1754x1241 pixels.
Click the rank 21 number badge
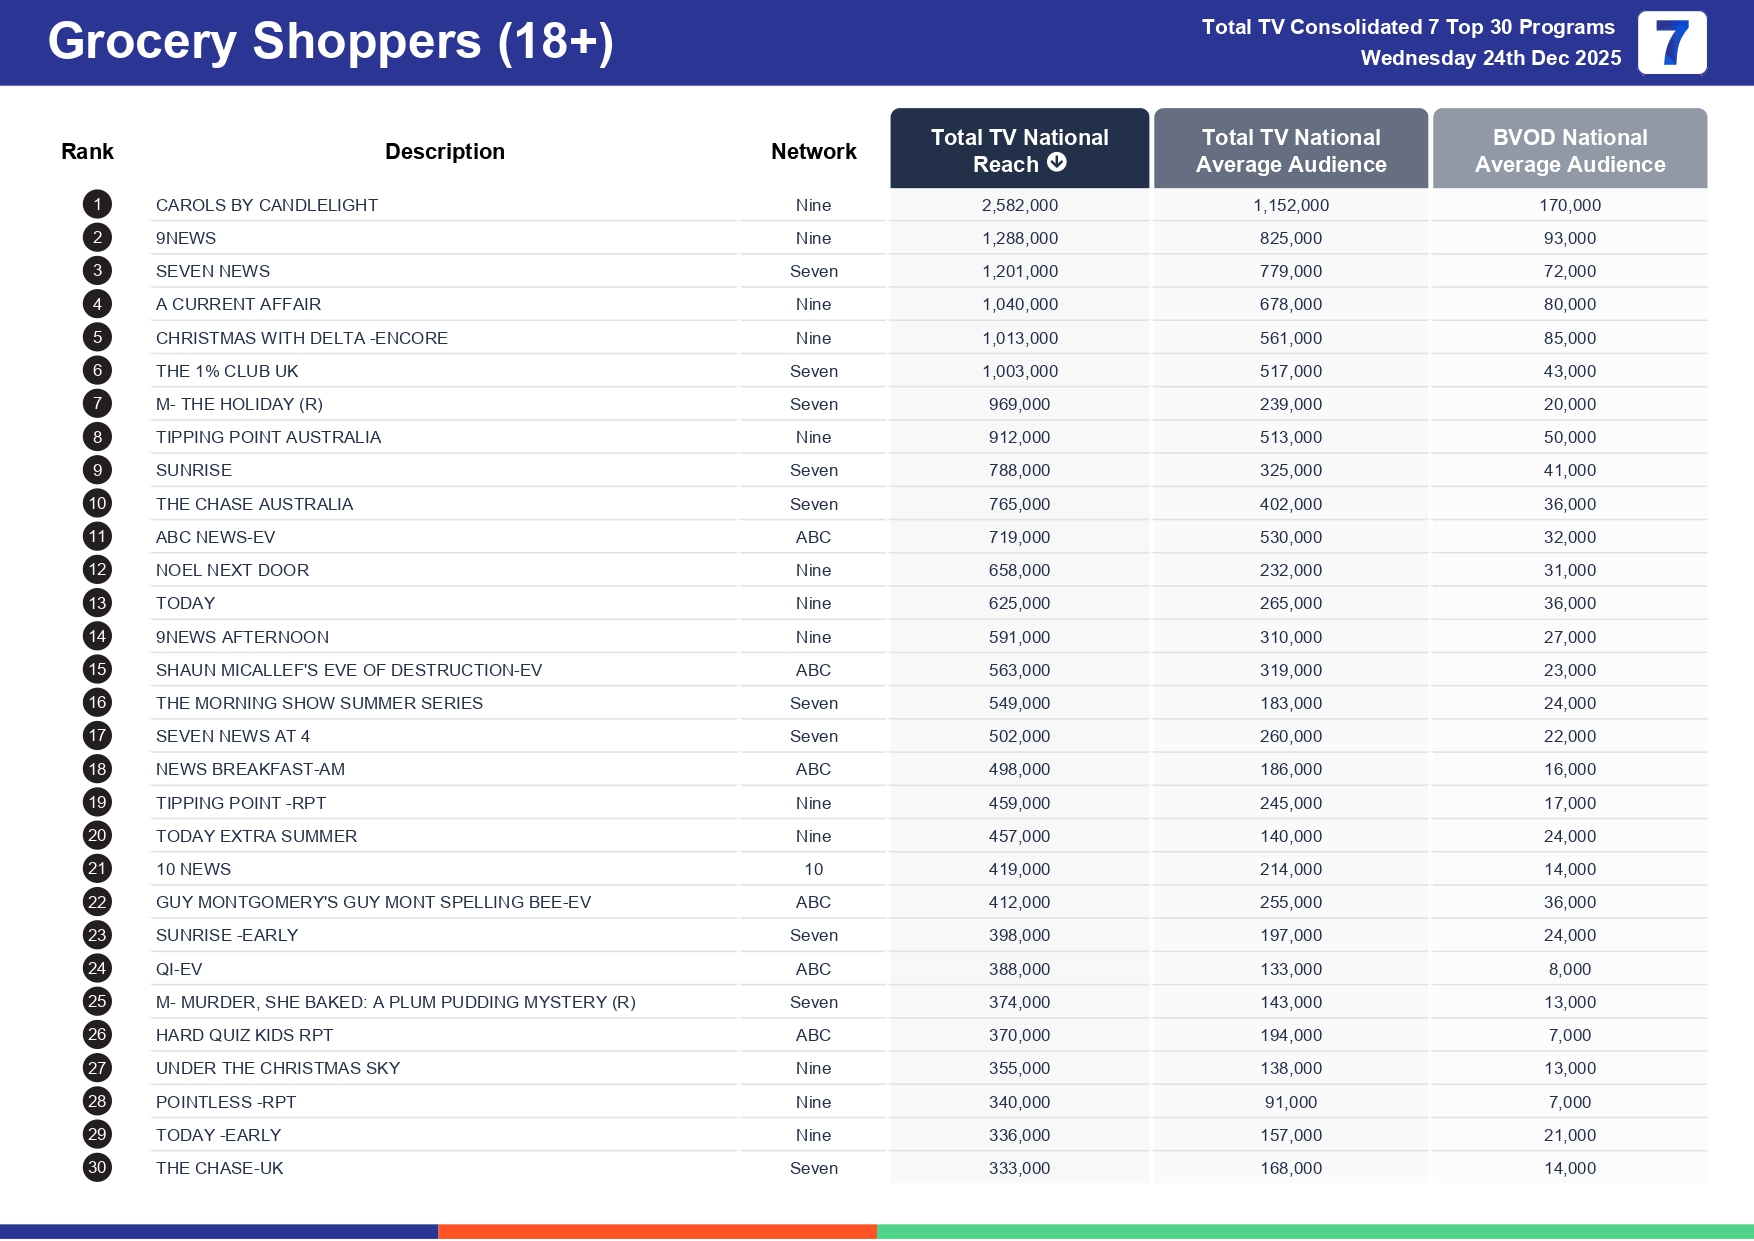(97, 869)
